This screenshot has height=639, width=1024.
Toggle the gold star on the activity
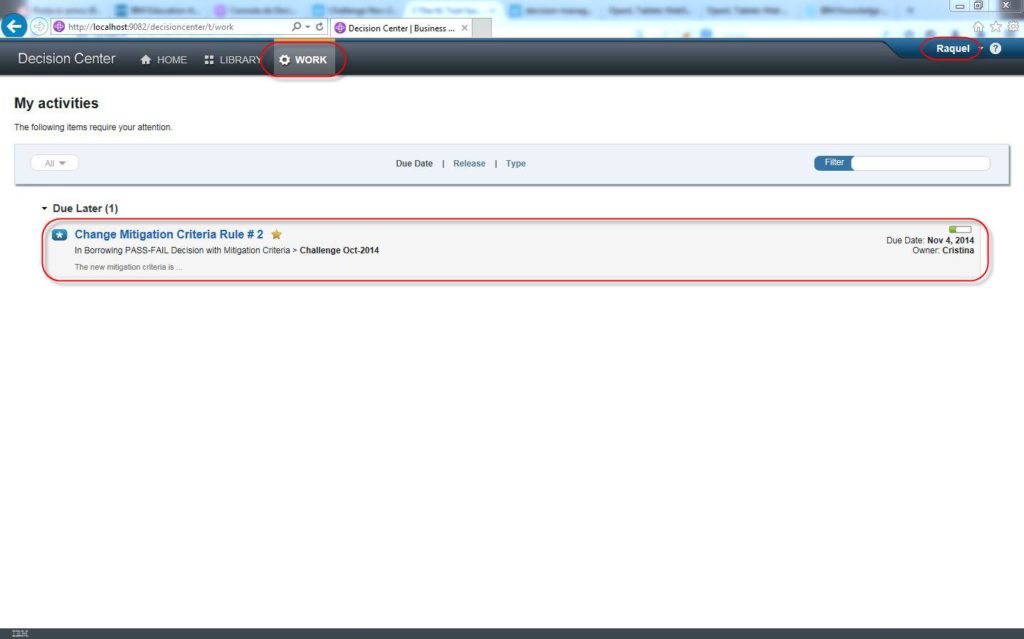pos(276,234)
